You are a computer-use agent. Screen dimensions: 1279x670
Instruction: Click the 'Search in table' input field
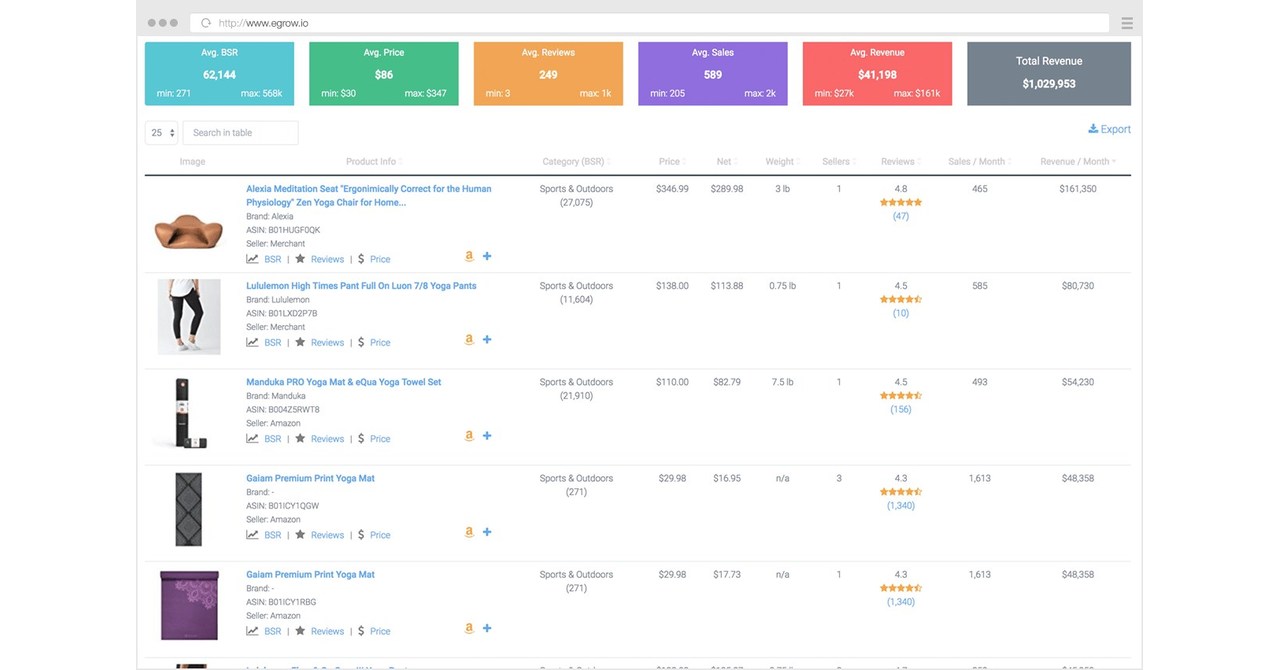point(239,132)
